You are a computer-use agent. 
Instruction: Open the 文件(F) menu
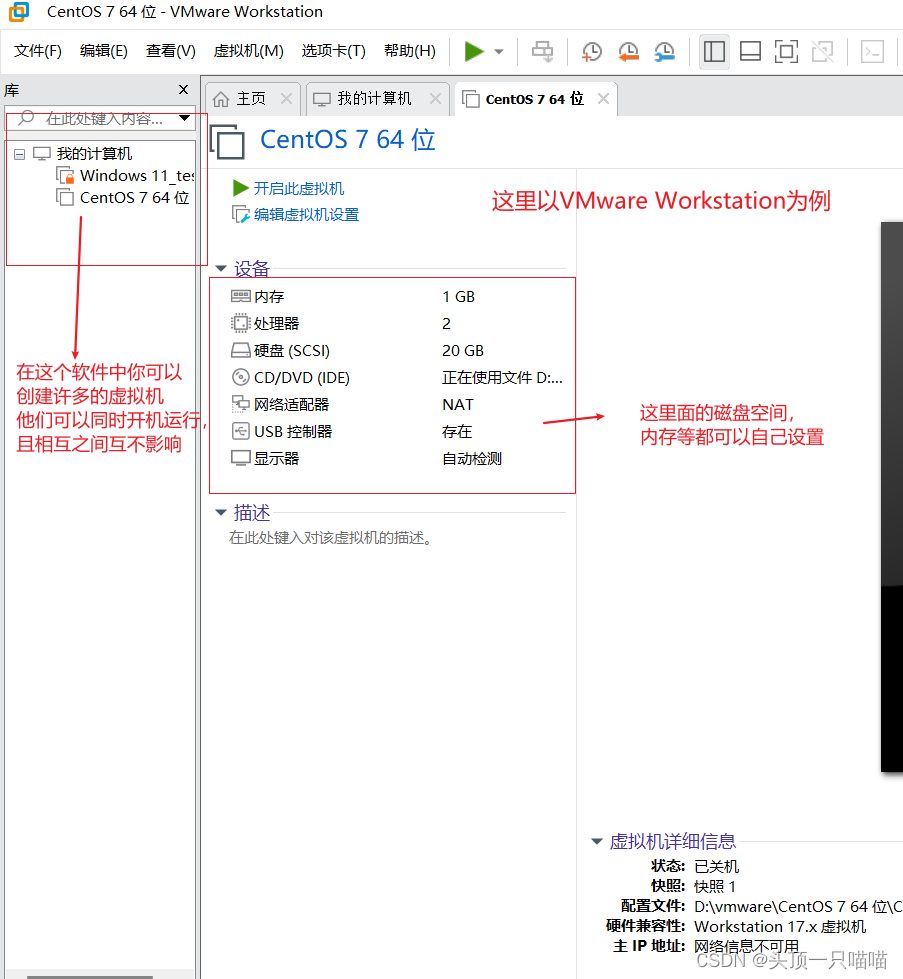tap(38, 51)
